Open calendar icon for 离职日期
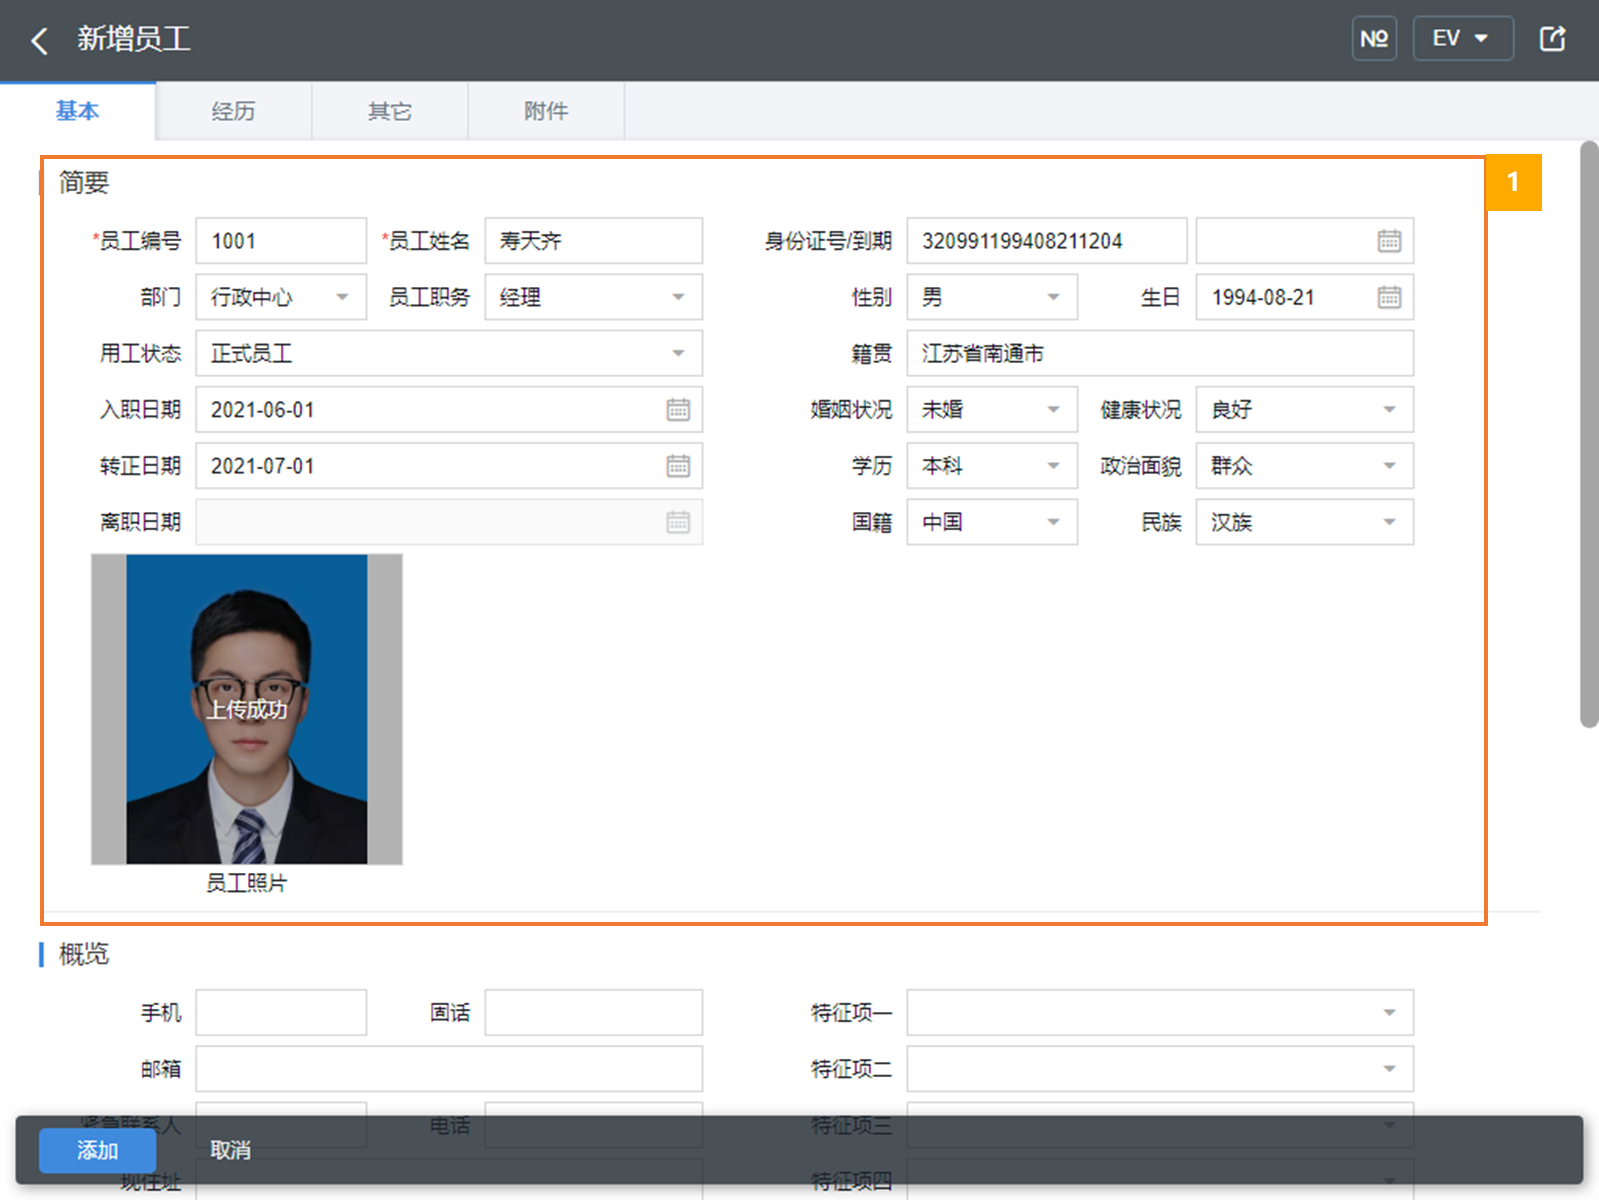The height and width of the screenshot is (1200, 1599). pyautogui.click(x=678, y=522)
